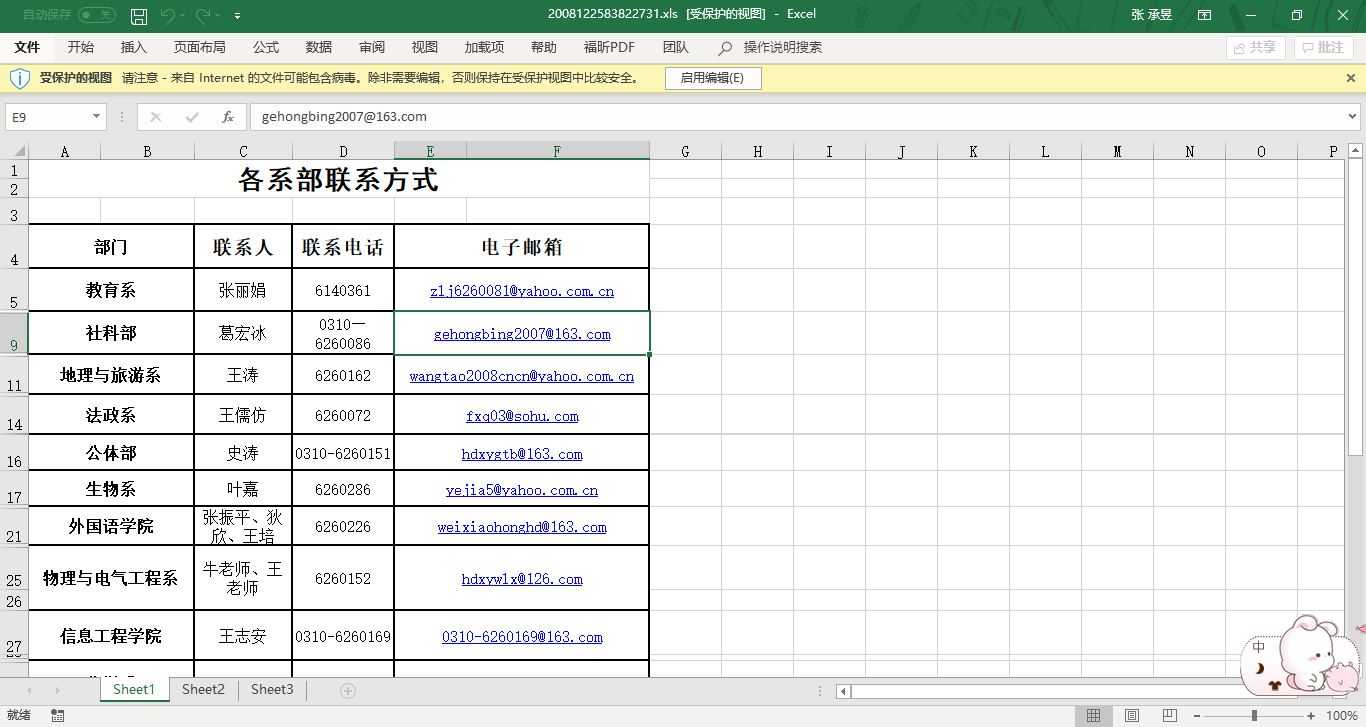The height and width of the screenshot is (727, 1366).
Task: Click the fx Insert Function icon
Action: 228,117
